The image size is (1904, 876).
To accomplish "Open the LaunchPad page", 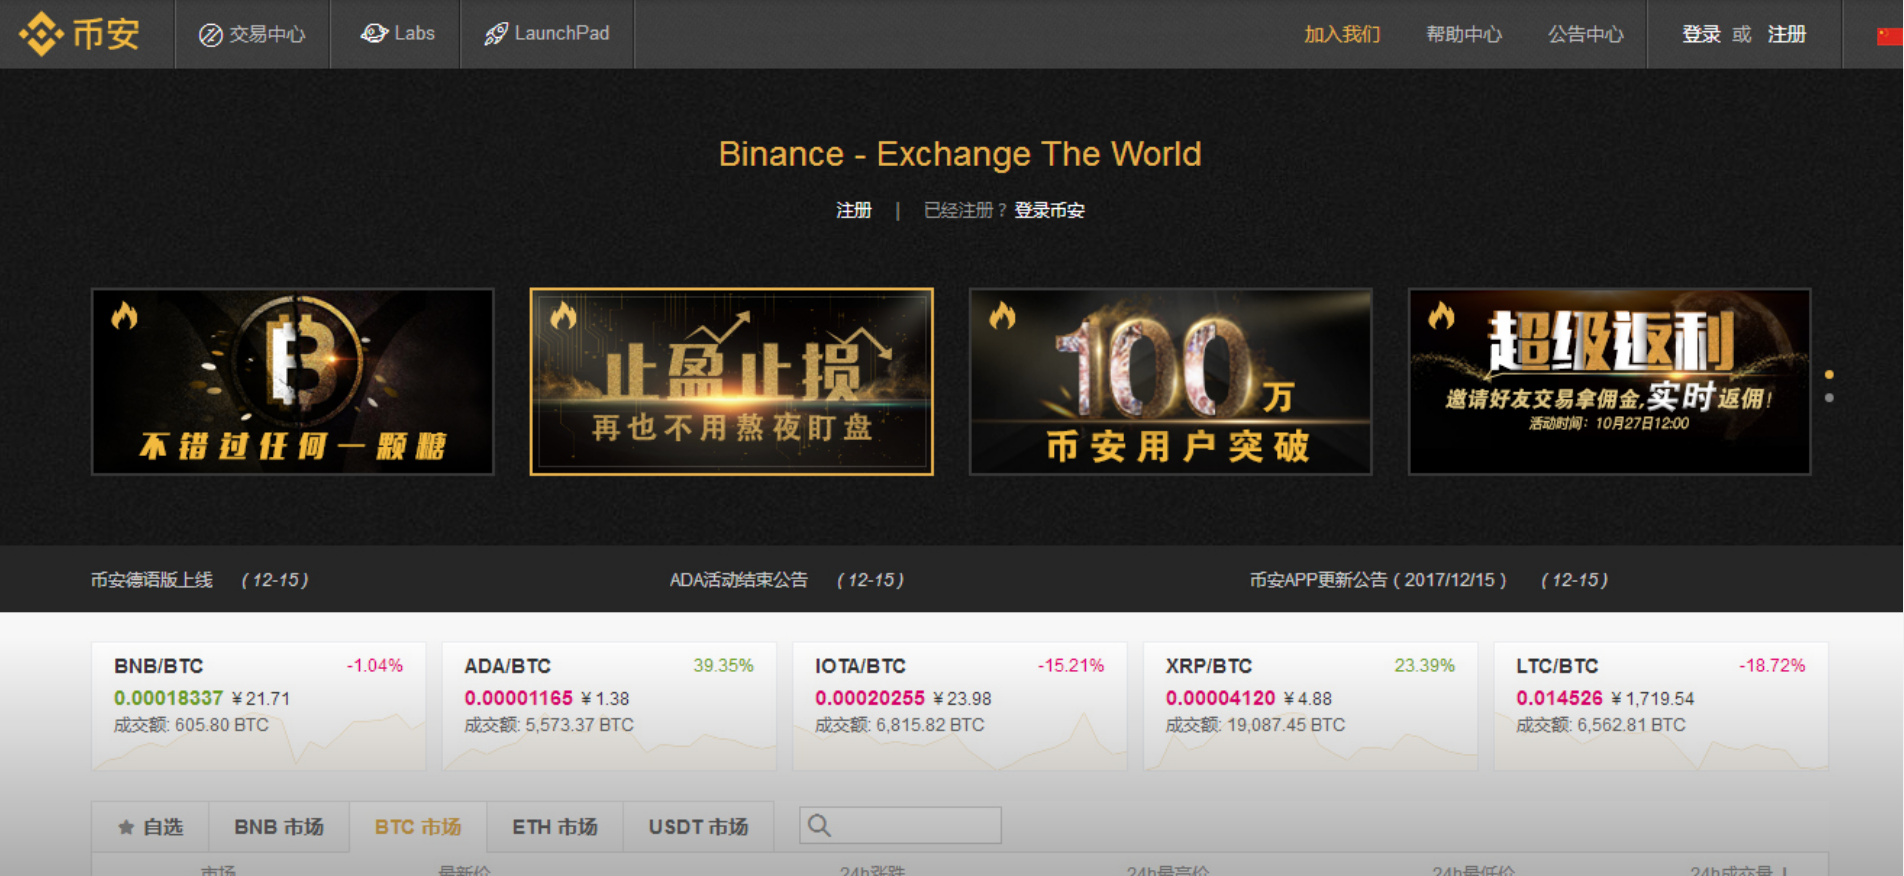I will tap(546, 33).
